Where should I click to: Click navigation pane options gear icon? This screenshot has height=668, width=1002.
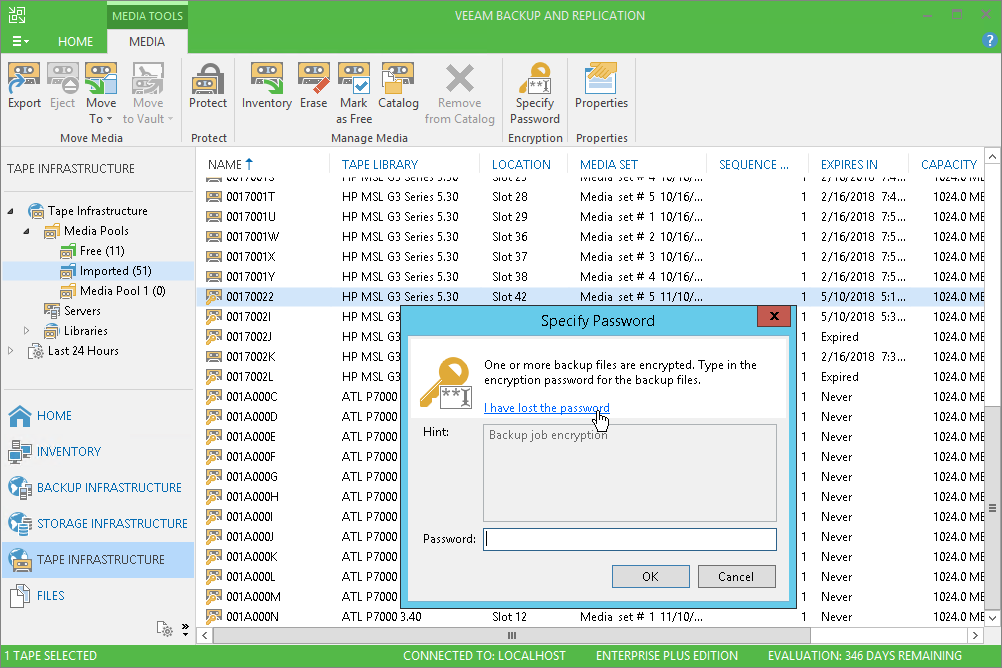[x=165, y=629]
